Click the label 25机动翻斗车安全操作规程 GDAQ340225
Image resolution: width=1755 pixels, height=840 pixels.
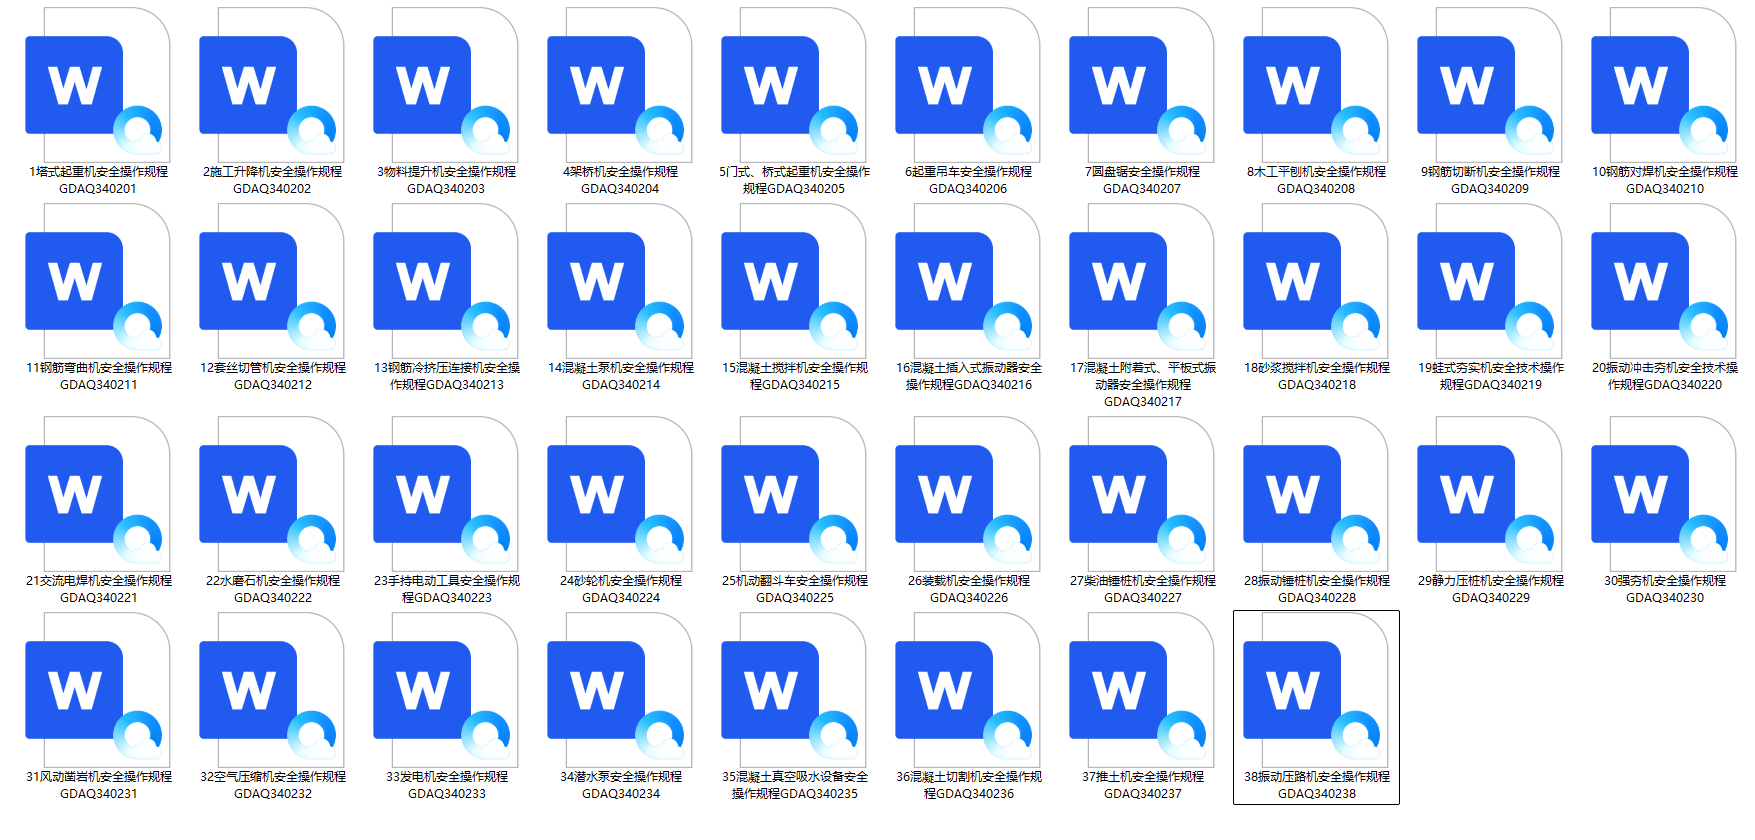point(795,589)
